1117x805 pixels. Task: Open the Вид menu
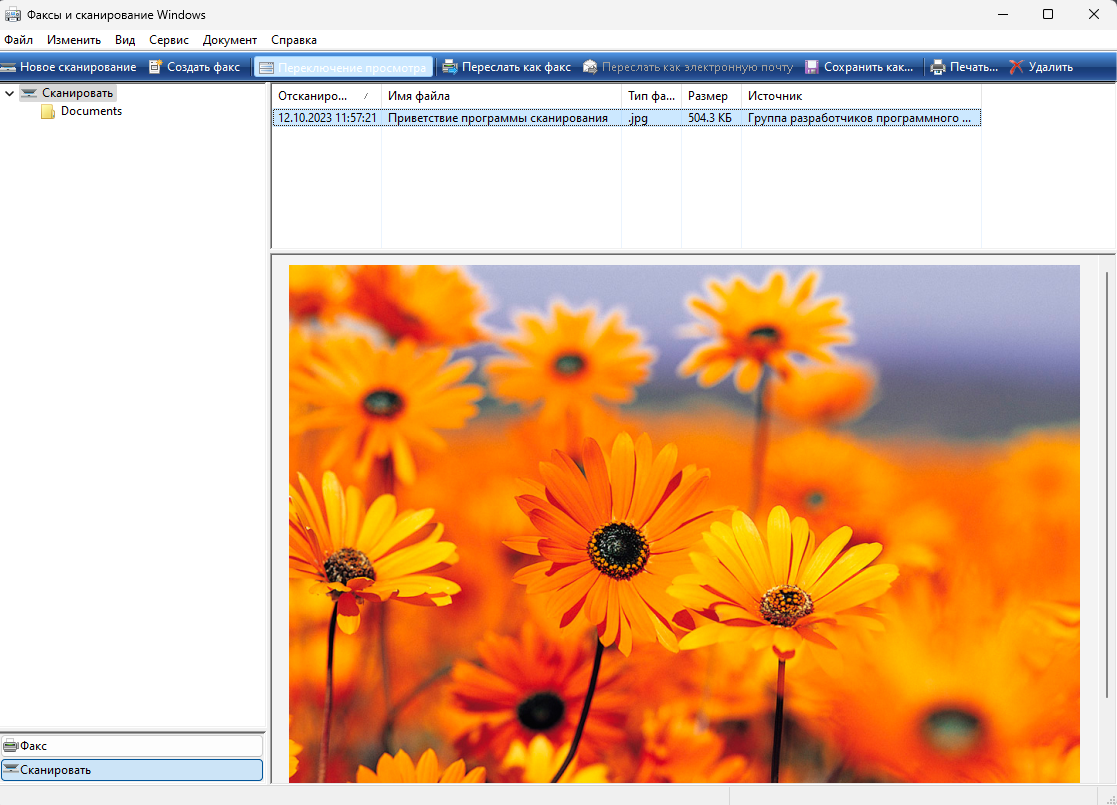[x=125, y=40]
